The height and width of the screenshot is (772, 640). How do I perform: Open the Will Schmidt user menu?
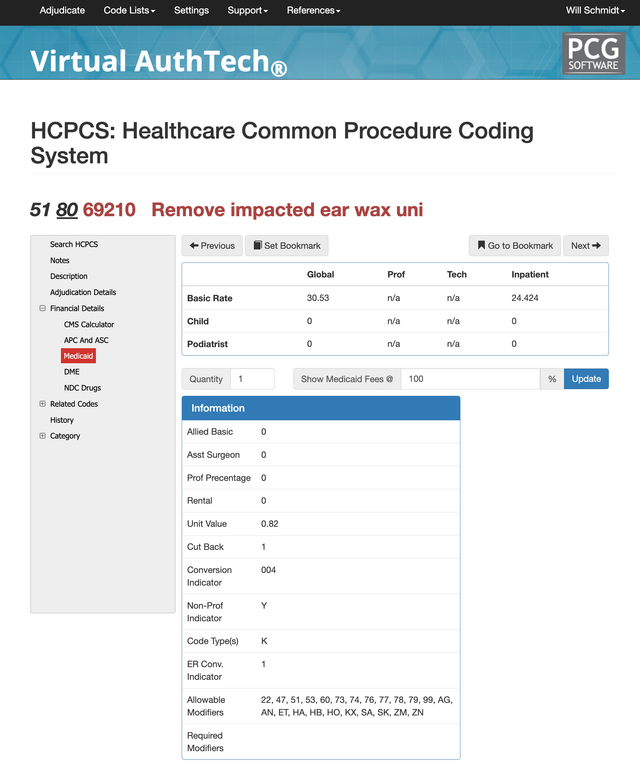coord(595,10)
